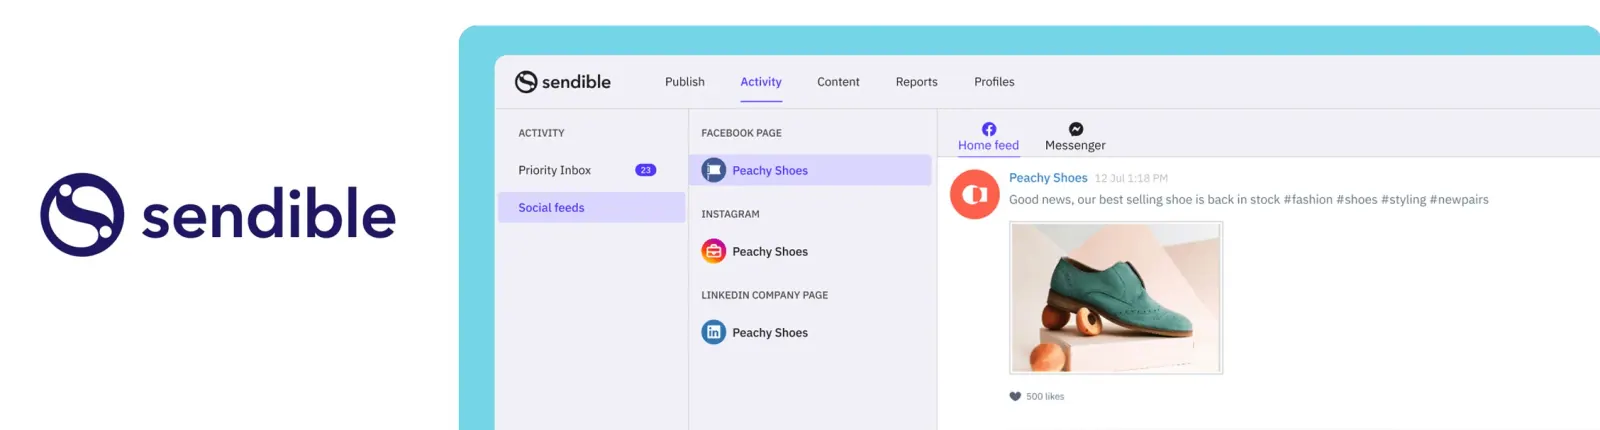Select the Facebook page Peachy Shoes
This screenshot has width=1600, height=430.
click(x=810, y=170)
